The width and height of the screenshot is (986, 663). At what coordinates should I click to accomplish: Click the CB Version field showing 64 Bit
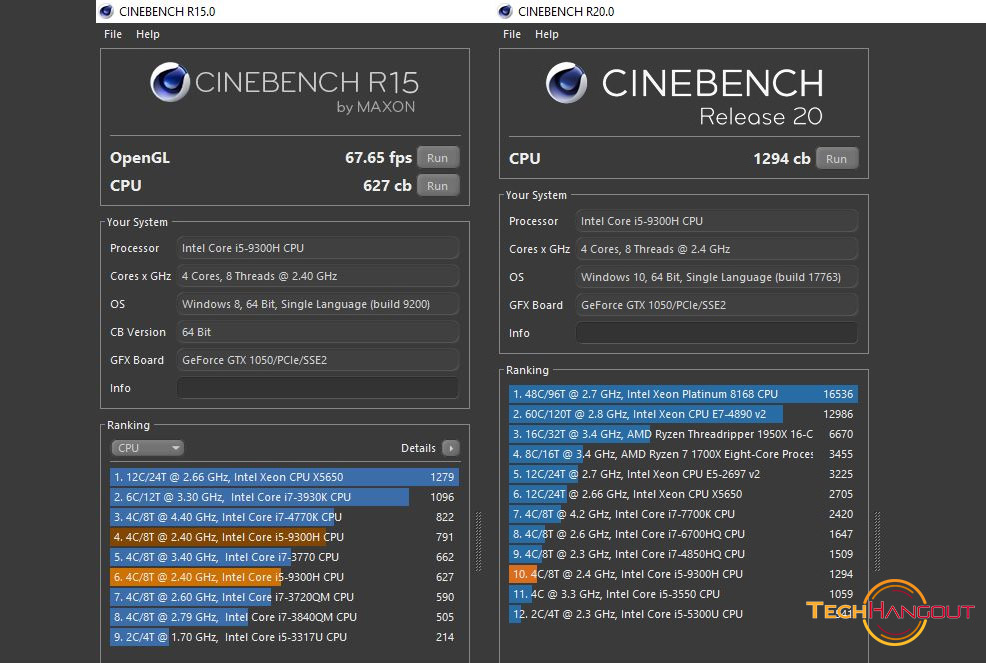[318, 332]
